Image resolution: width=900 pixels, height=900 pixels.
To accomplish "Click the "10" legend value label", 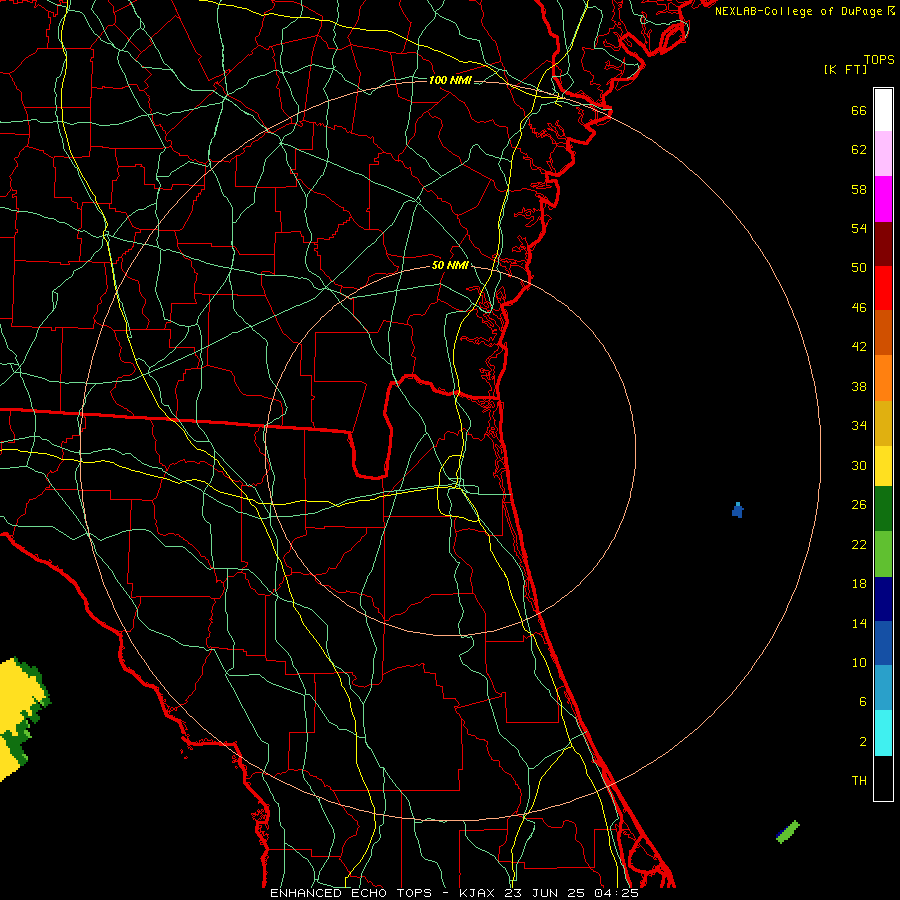I will (x=859, y=662).
